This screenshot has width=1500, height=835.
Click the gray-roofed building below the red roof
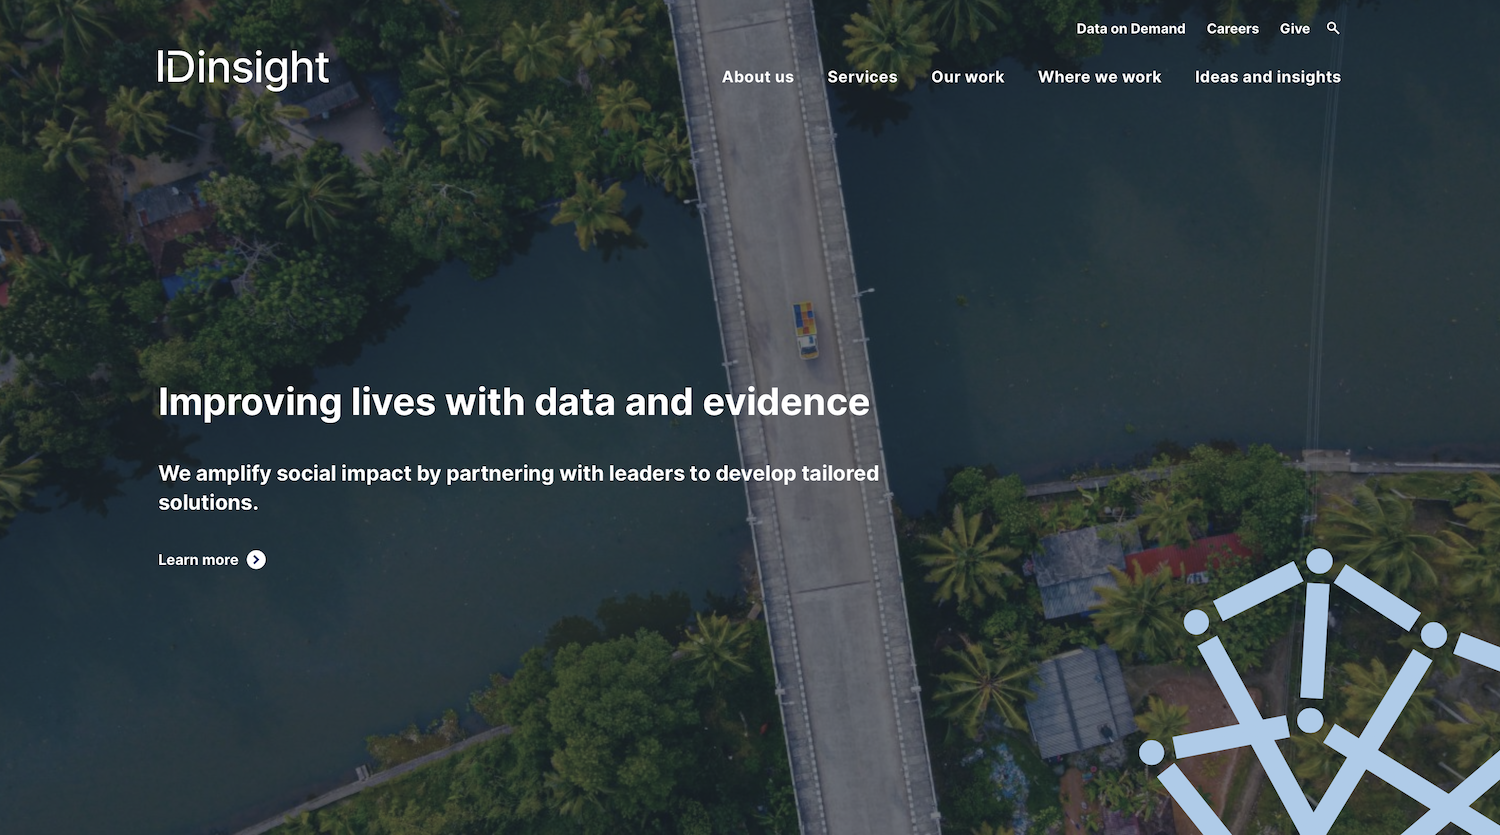pos(1080,700)
